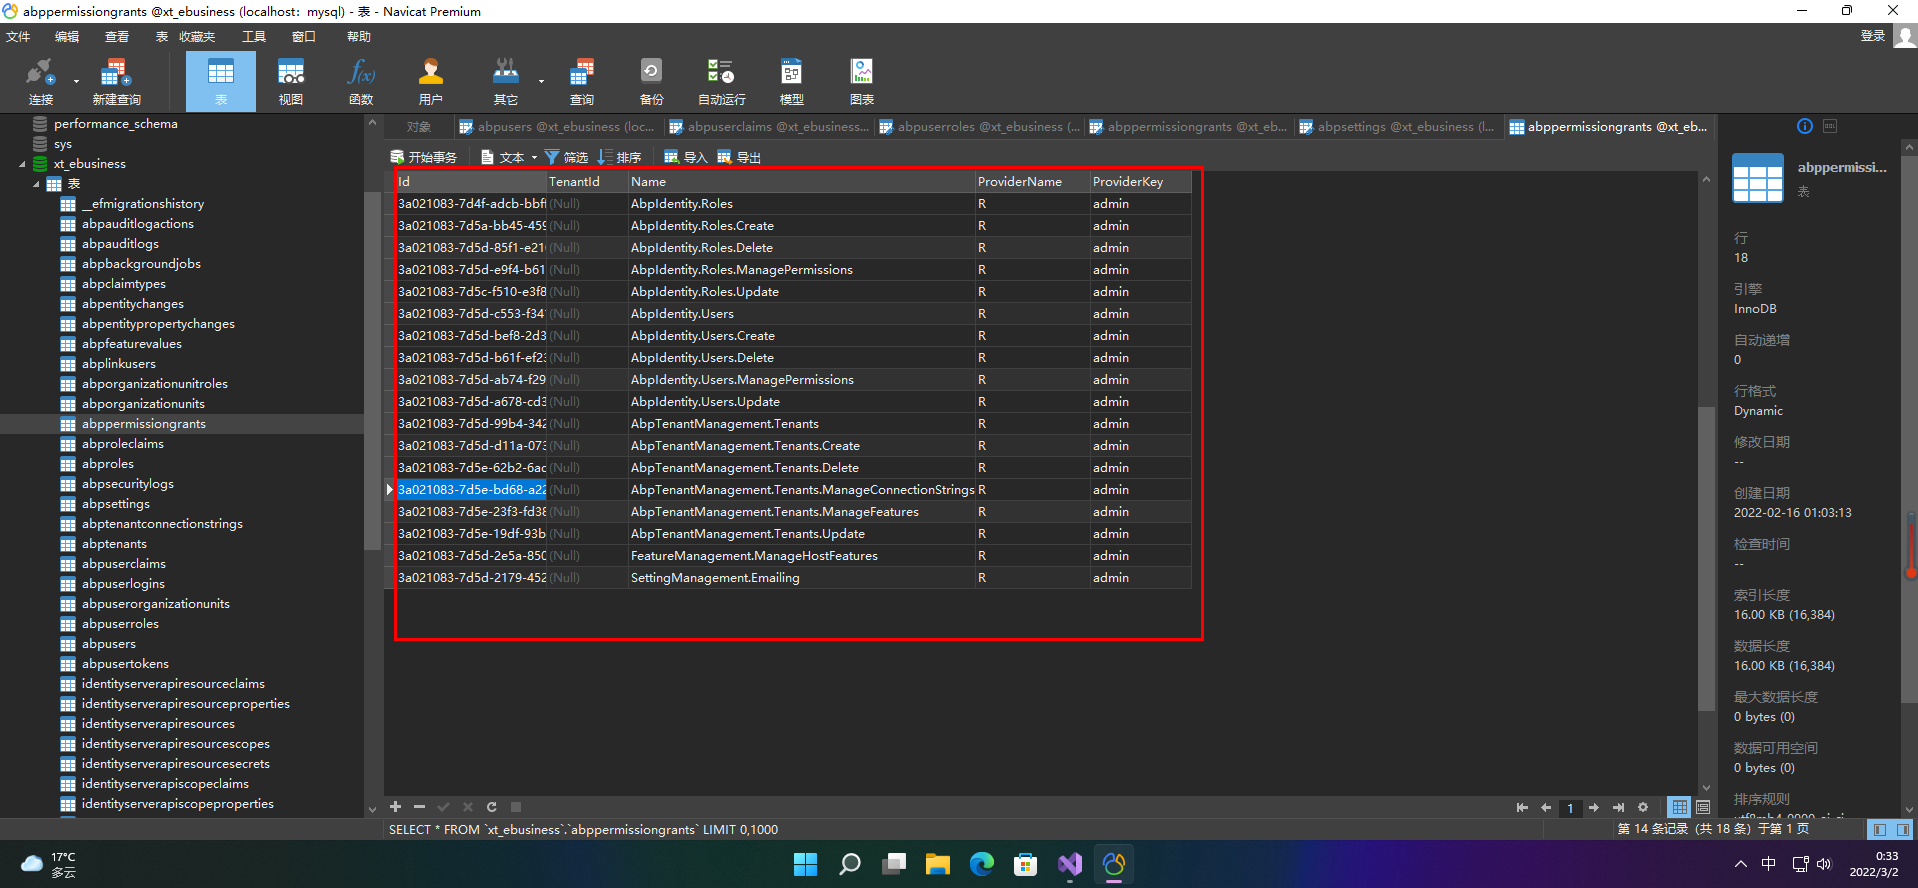
Task: Select abproles table in tree
Action: point(108,464)
